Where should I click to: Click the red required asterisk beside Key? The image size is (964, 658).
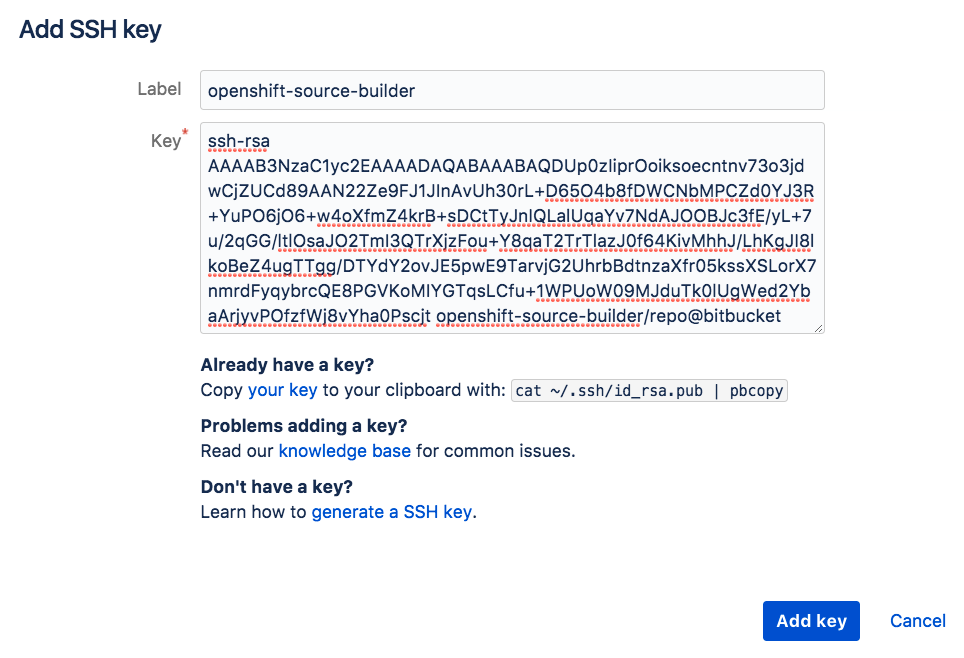coord(185,134)
